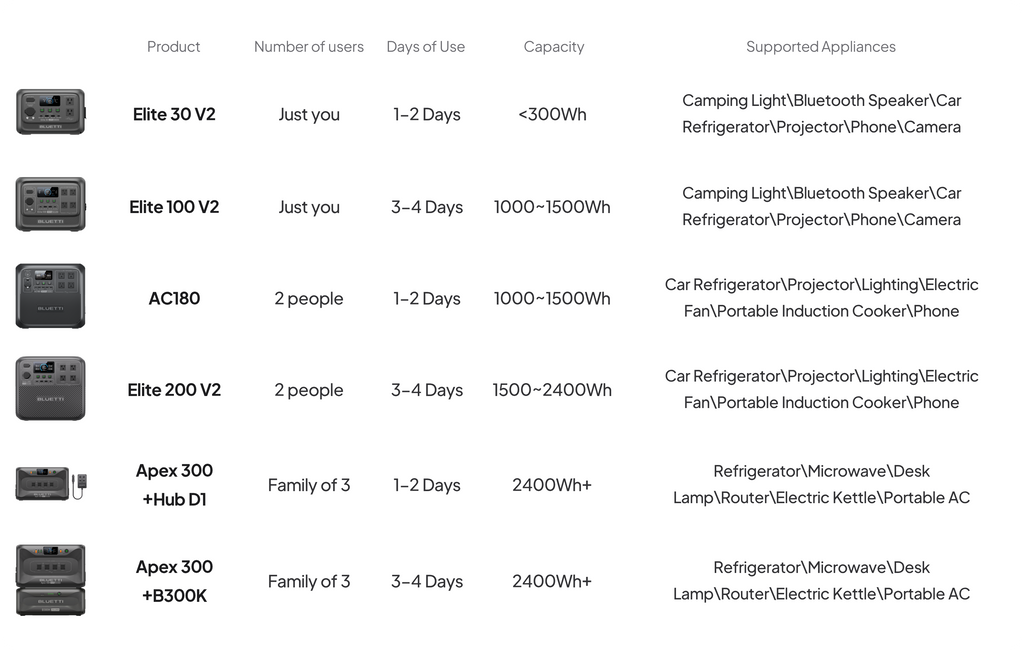Click the Elite 200 V2 product image
This screenshot has height=650, width=1024.
(50, 388)
